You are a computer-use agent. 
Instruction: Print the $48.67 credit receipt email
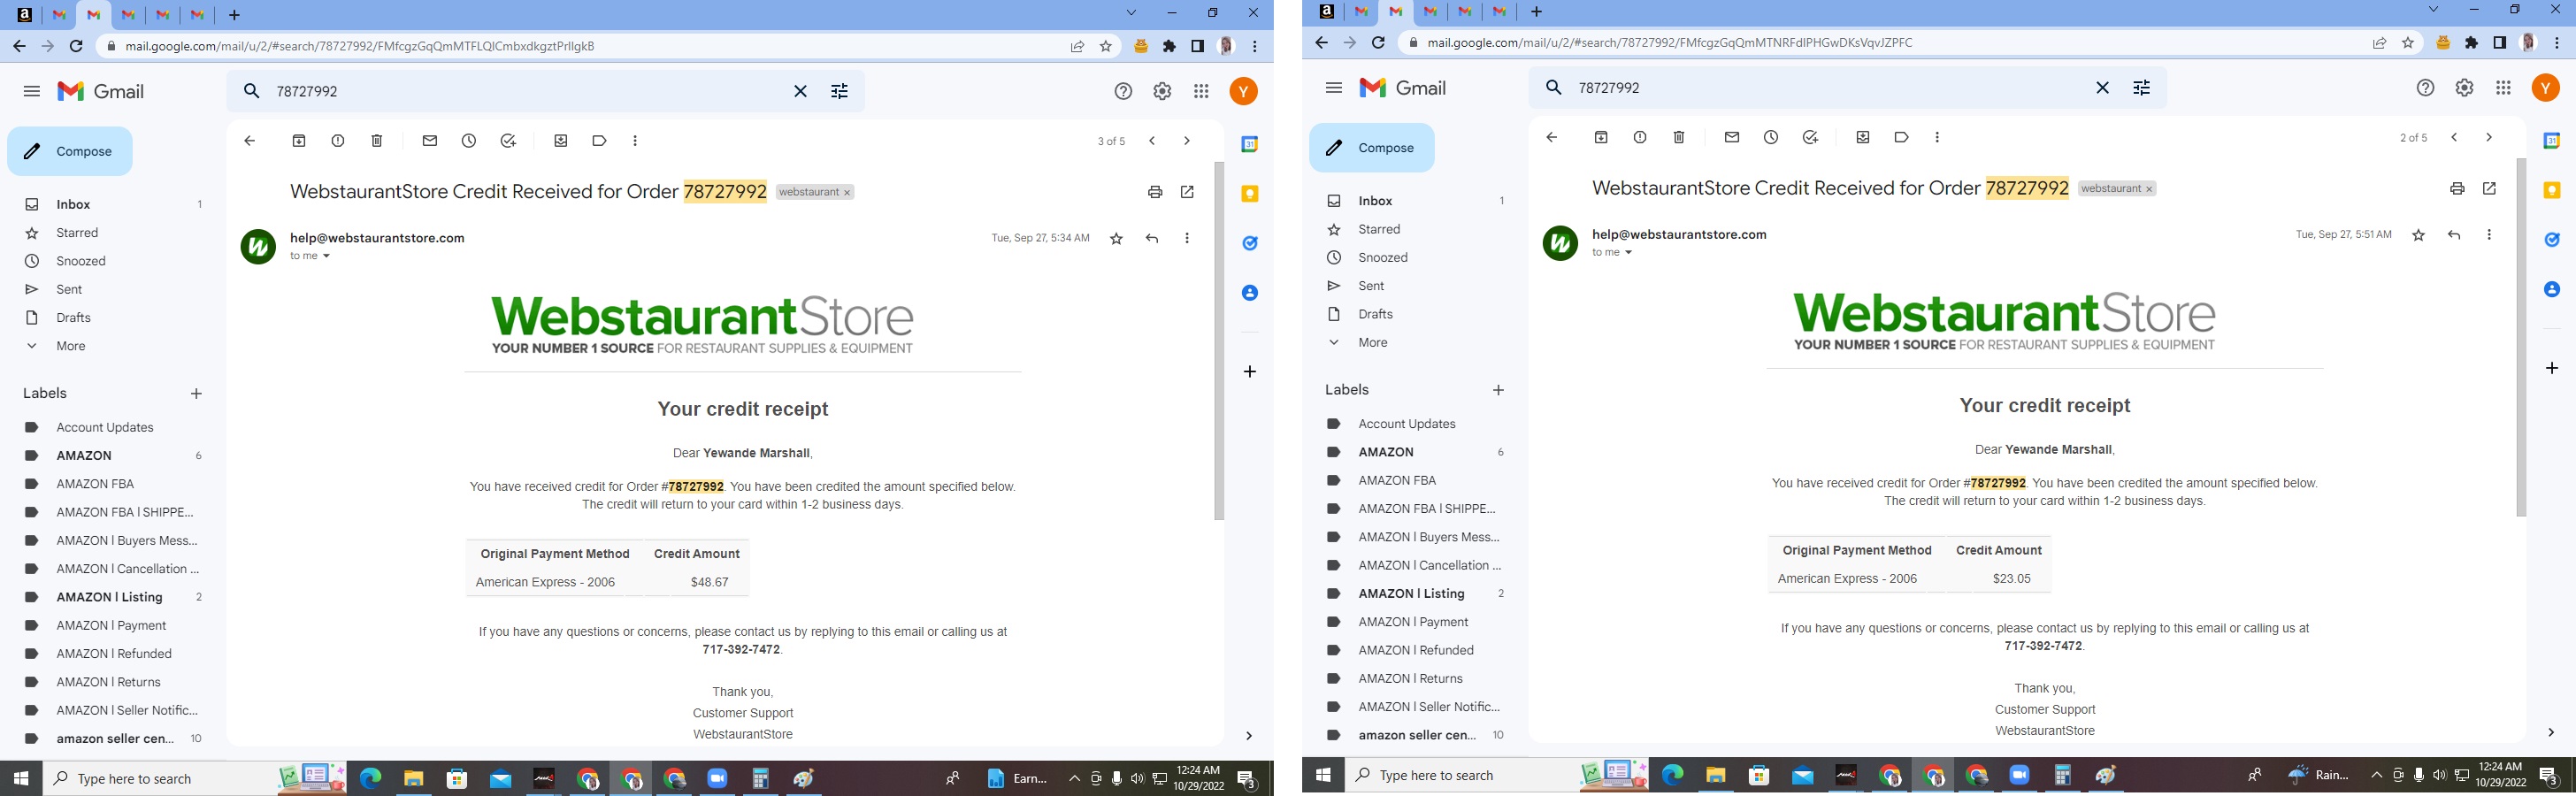[x=1155, y=192]
